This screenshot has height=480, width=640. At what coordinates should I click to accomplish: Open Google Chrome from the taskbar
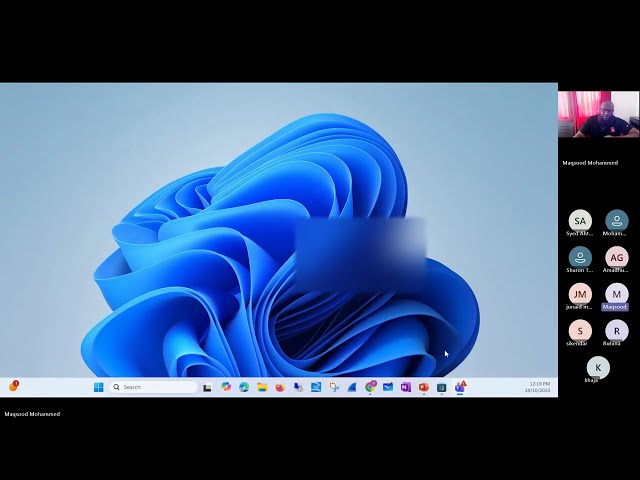coord(370,387)
